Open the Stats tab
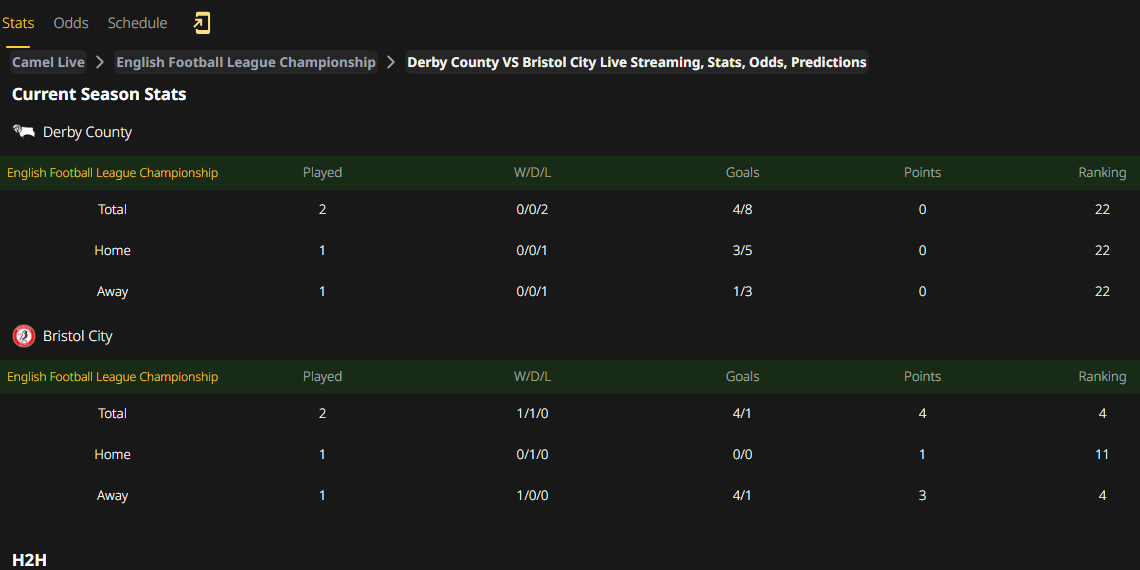The image size is (1140, 570). pyautogui.click(x=18, y=23)
